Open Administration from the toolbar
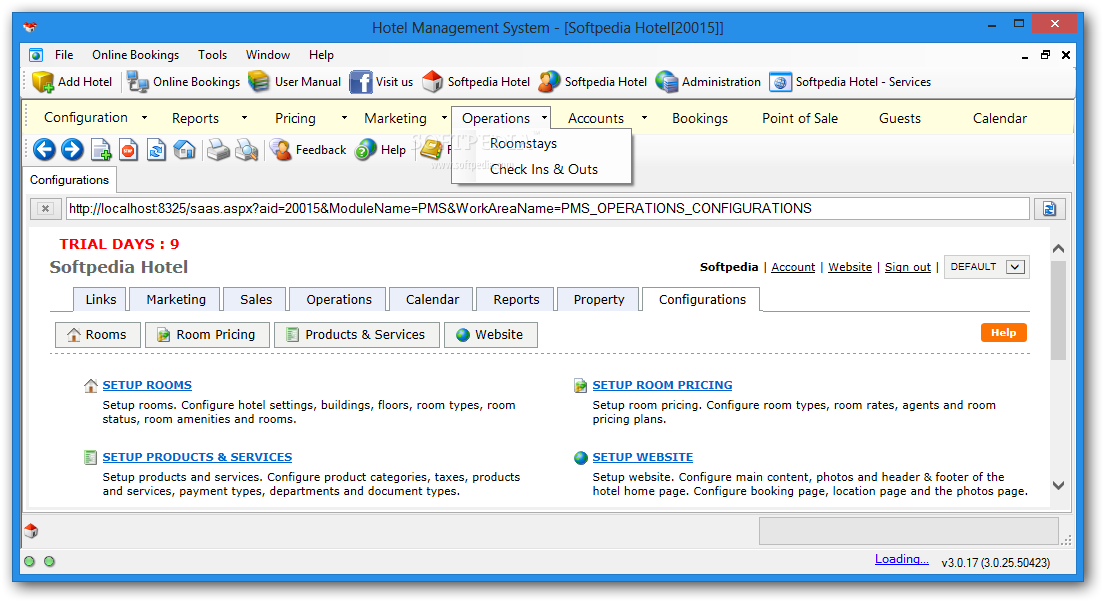The width and height of the screenshot is (1104, 602). (708, 82)
